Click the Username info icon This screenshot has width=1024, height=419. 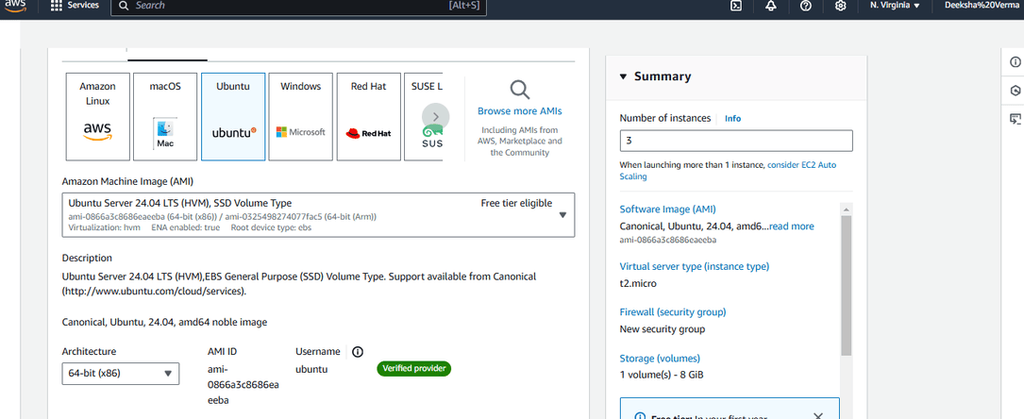tap(357, 352)
